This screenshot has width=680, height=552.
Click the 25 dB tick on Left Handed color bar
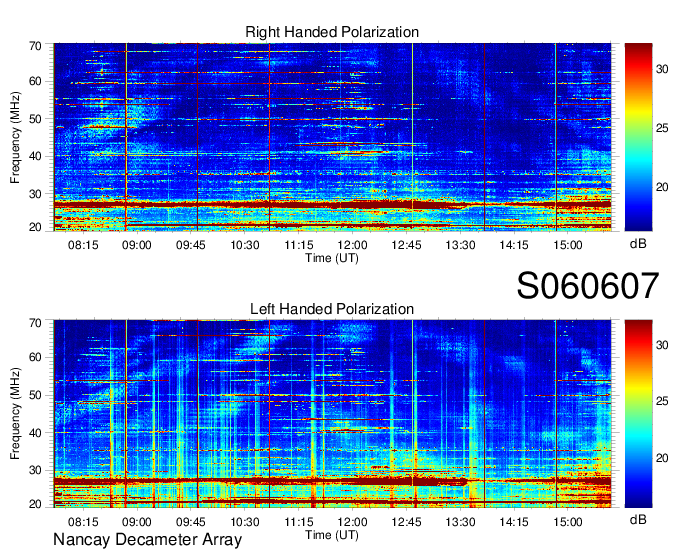click(662, 401)
